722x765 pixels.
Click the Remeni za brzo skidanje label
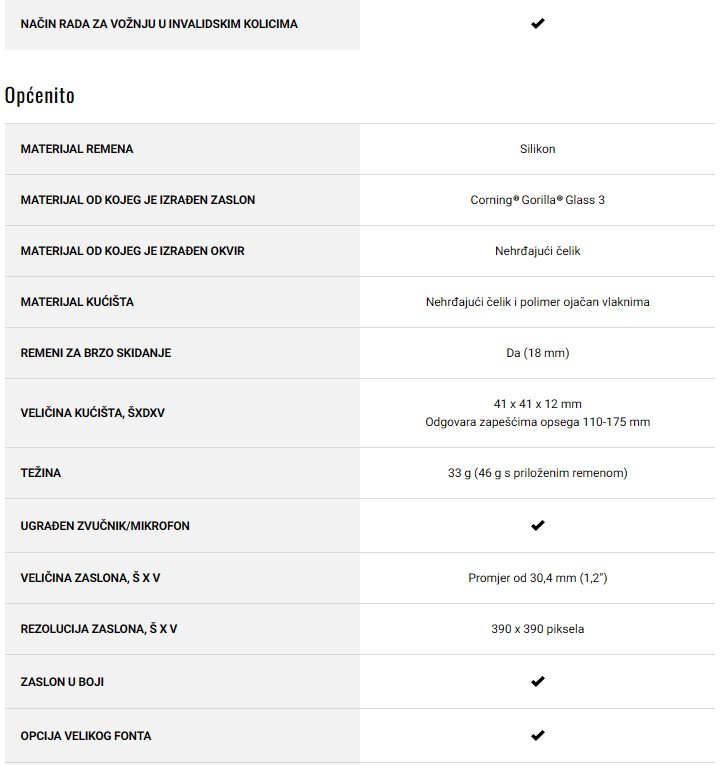point(95,353)
